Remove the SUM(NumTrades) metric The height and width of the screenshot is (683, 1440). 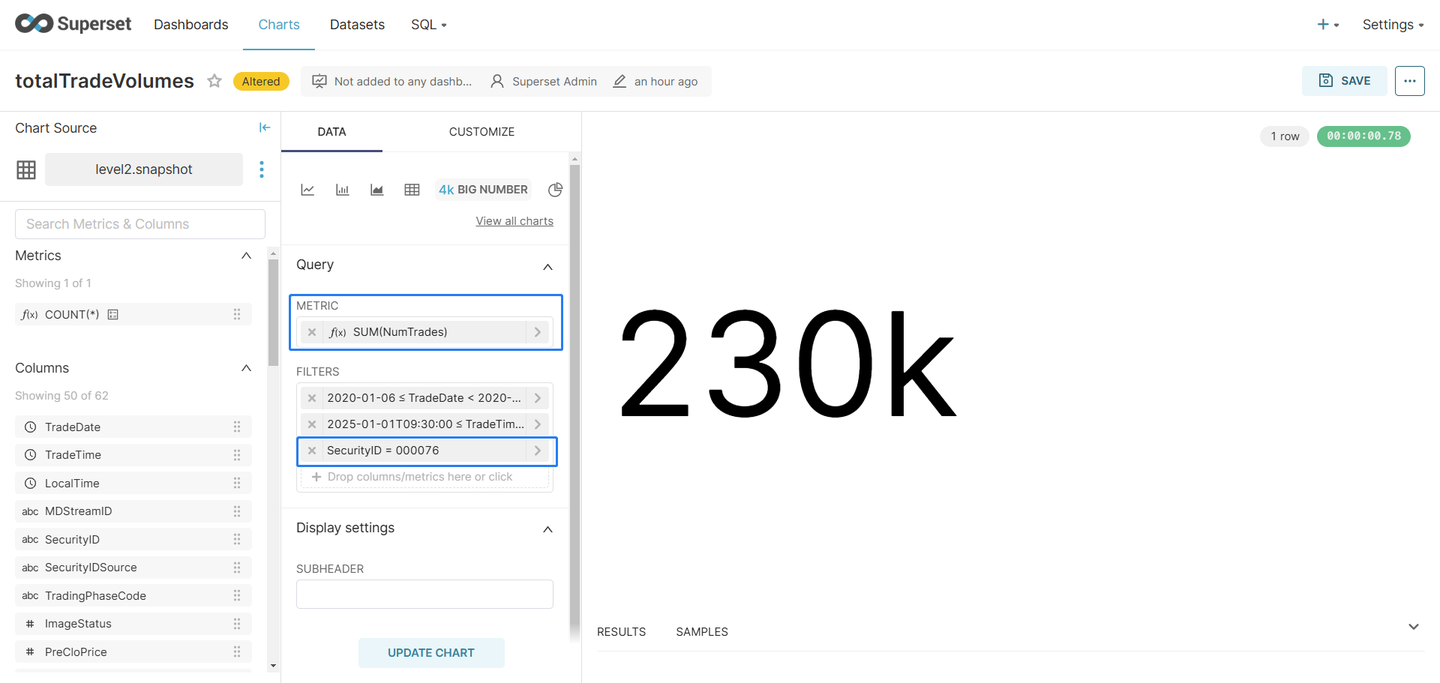[312, 332]
